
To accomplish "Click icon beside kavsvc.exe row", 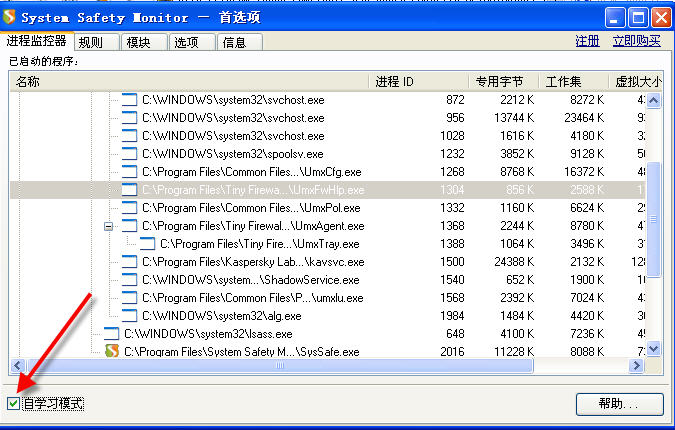I will 129,262.
